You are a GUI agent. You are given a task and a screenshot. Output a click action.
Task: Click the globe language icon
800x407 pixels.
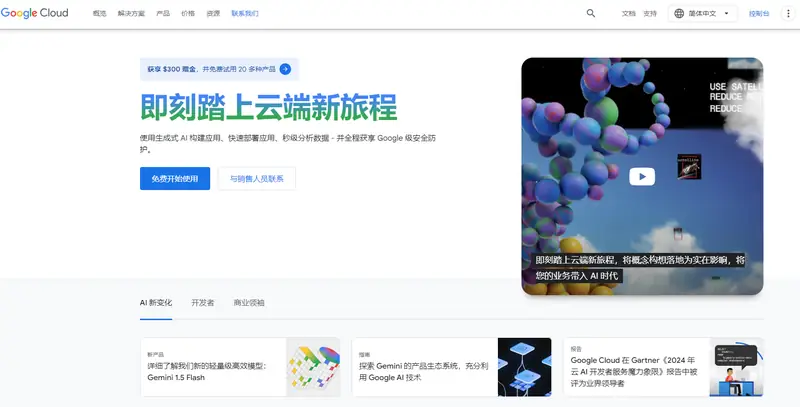679,14
